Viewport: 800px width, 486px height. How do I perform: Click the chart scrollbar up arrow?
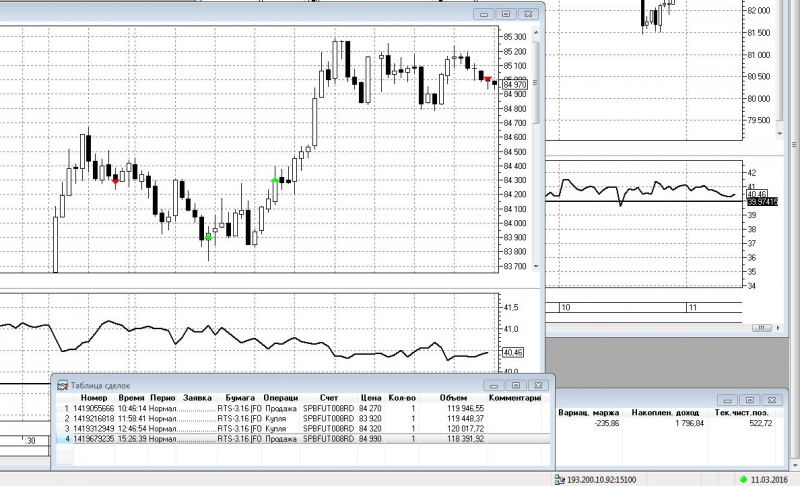pos(536,32)
